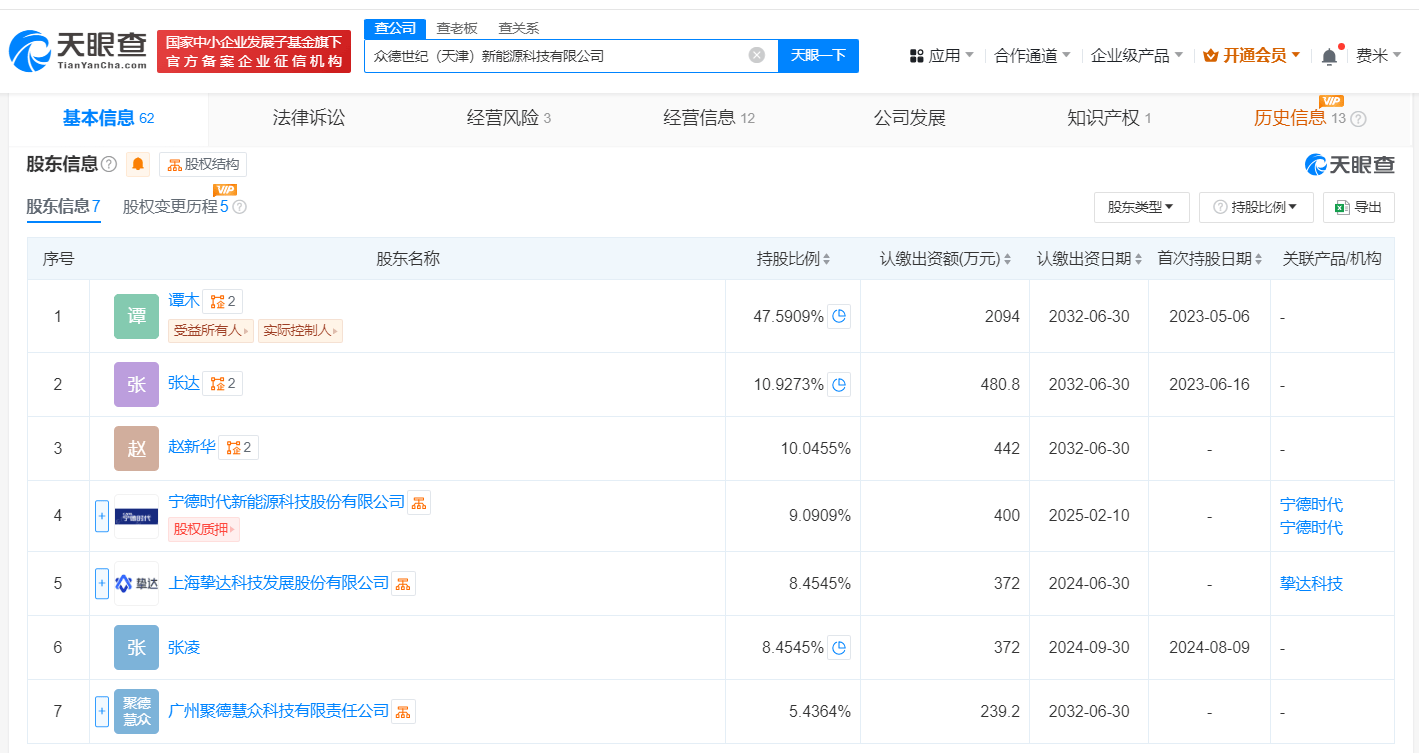Click the 挚达 company logo thumbnail
The width and height of the screenshot is (1419, 753).
pos(136,583)
